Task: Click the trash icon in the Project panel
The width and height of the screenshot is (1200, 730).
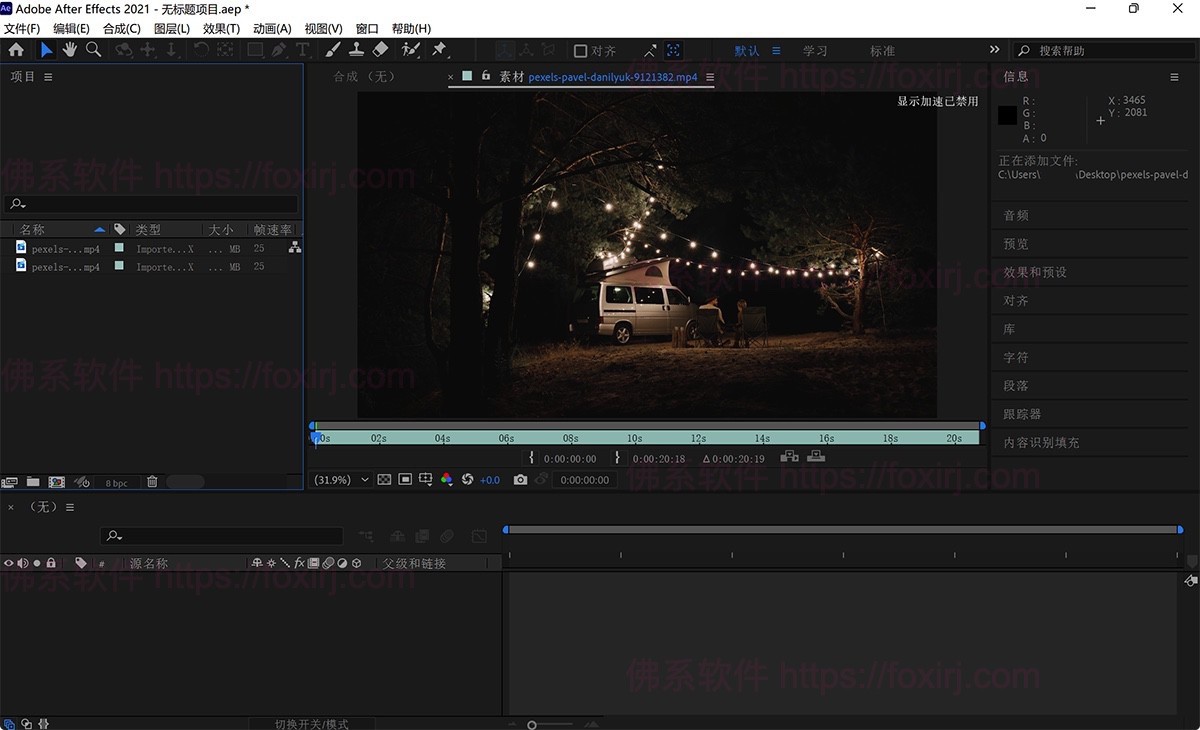Action: [x=152, y=482]
